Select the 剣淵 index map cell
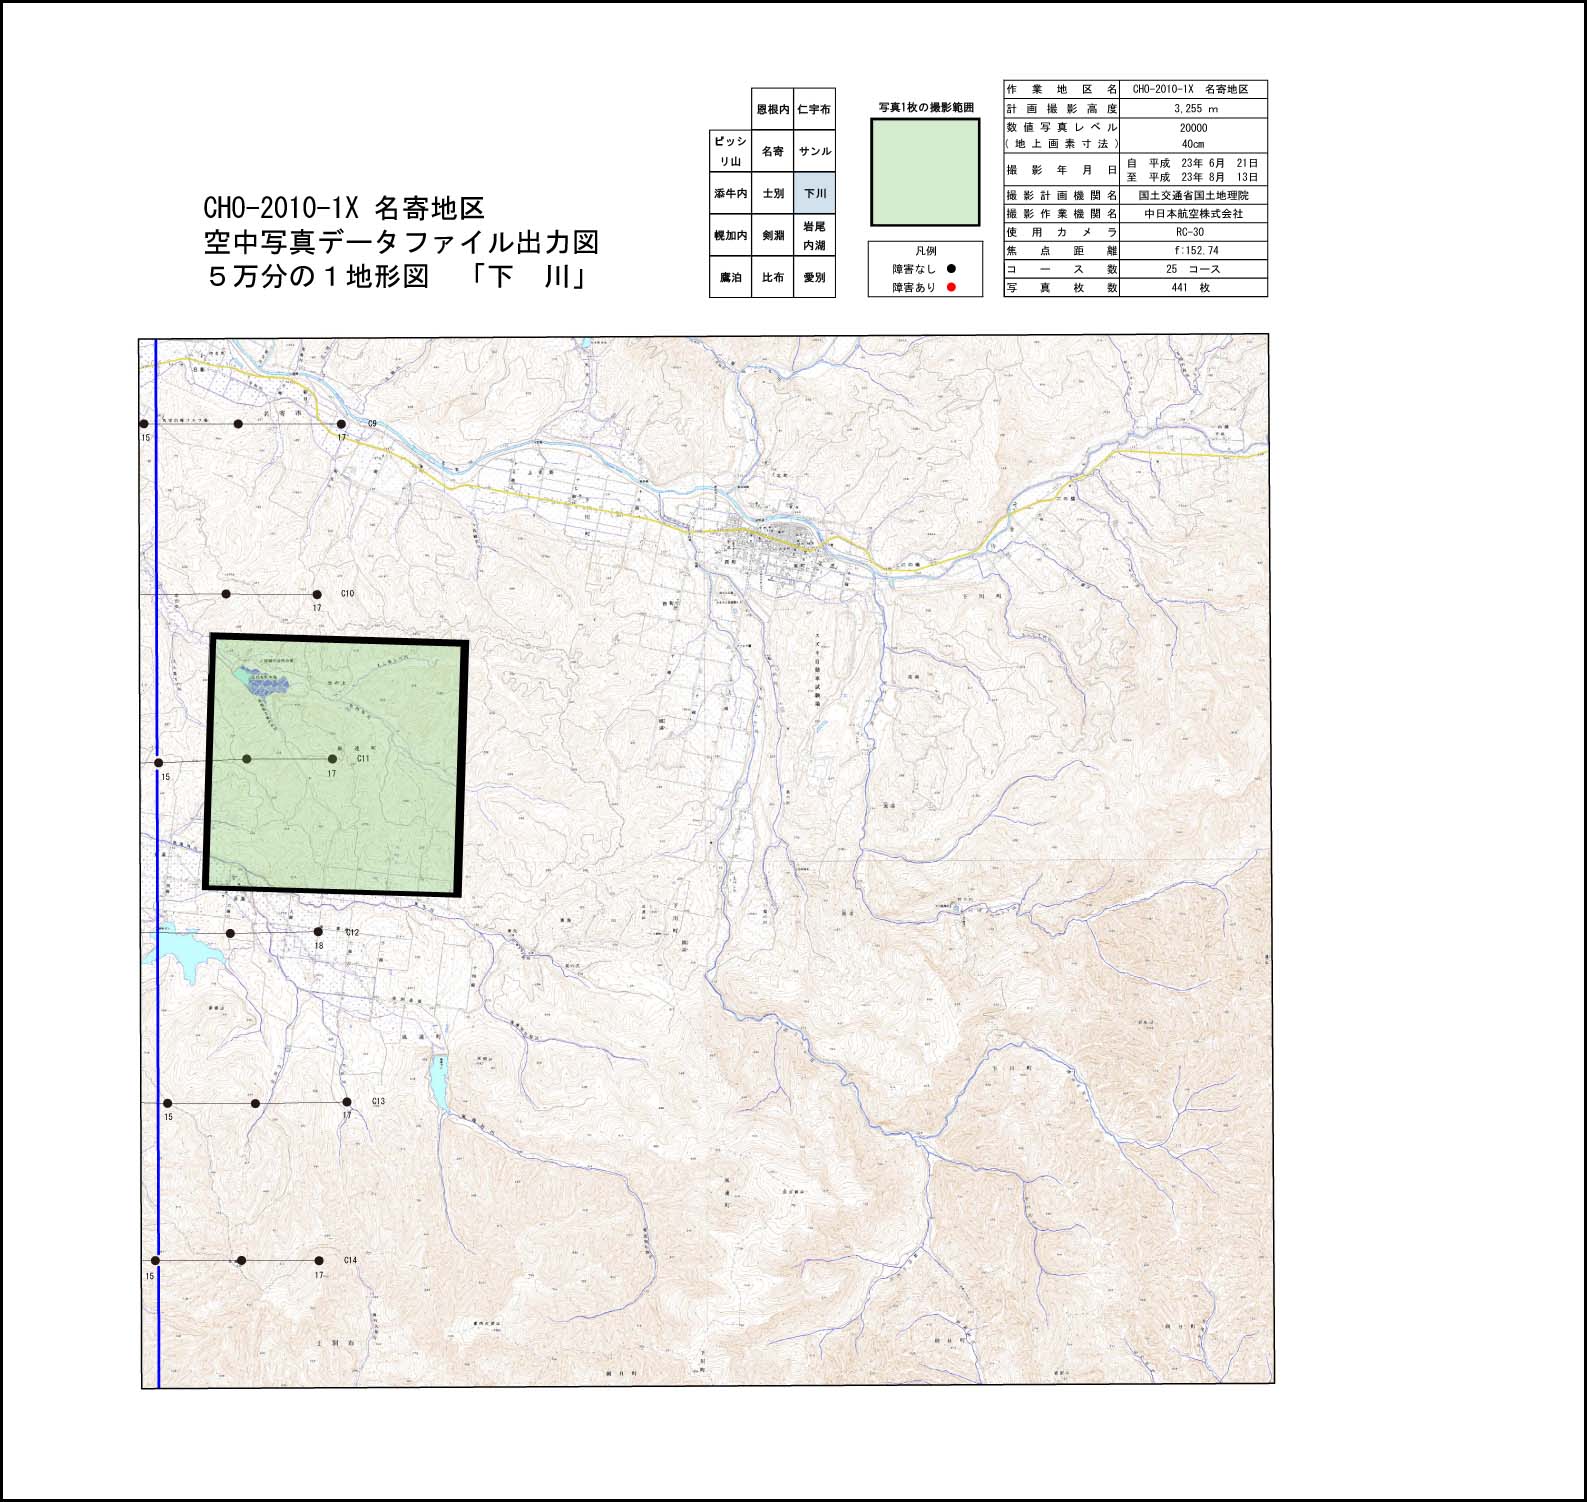 [772, 235]
